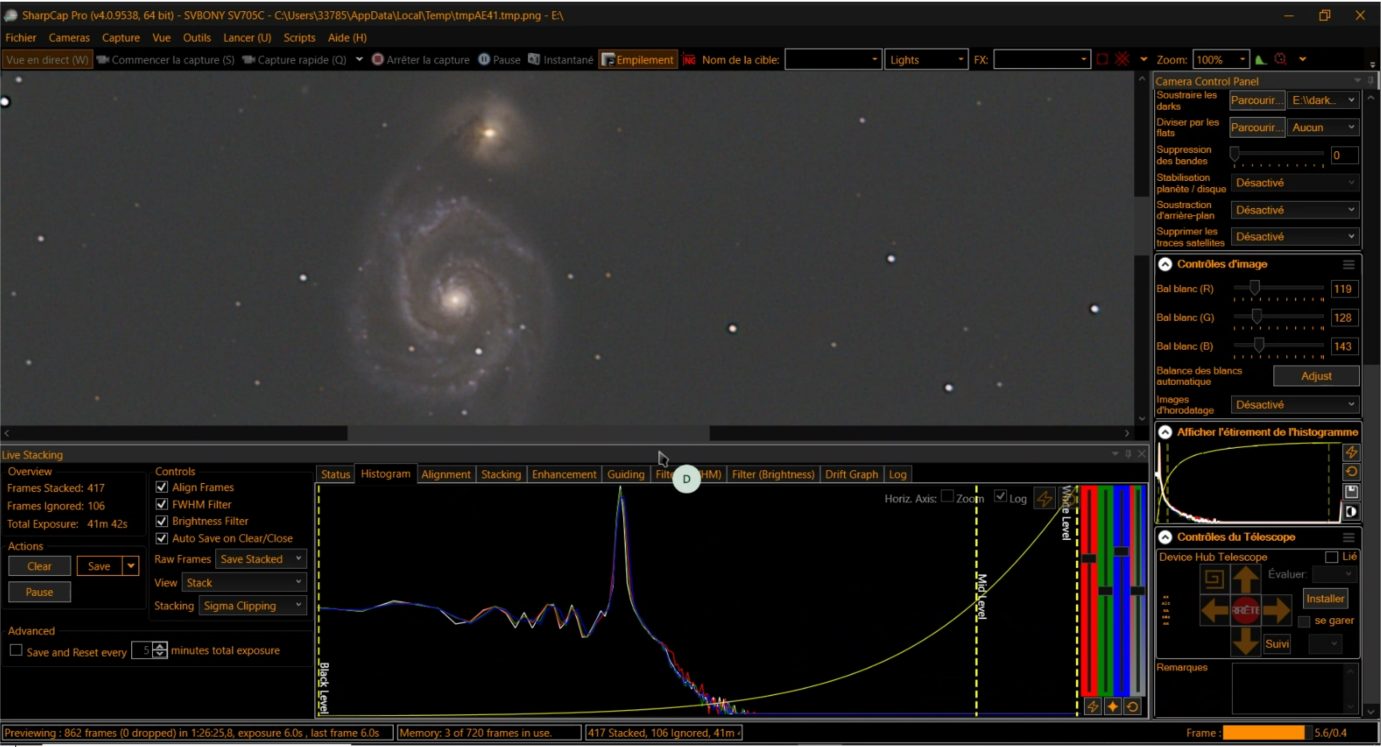This screenshot has height=747, width=1381.
Task: Uncheck the Log axis checkbox
Action: [1001, 498]
